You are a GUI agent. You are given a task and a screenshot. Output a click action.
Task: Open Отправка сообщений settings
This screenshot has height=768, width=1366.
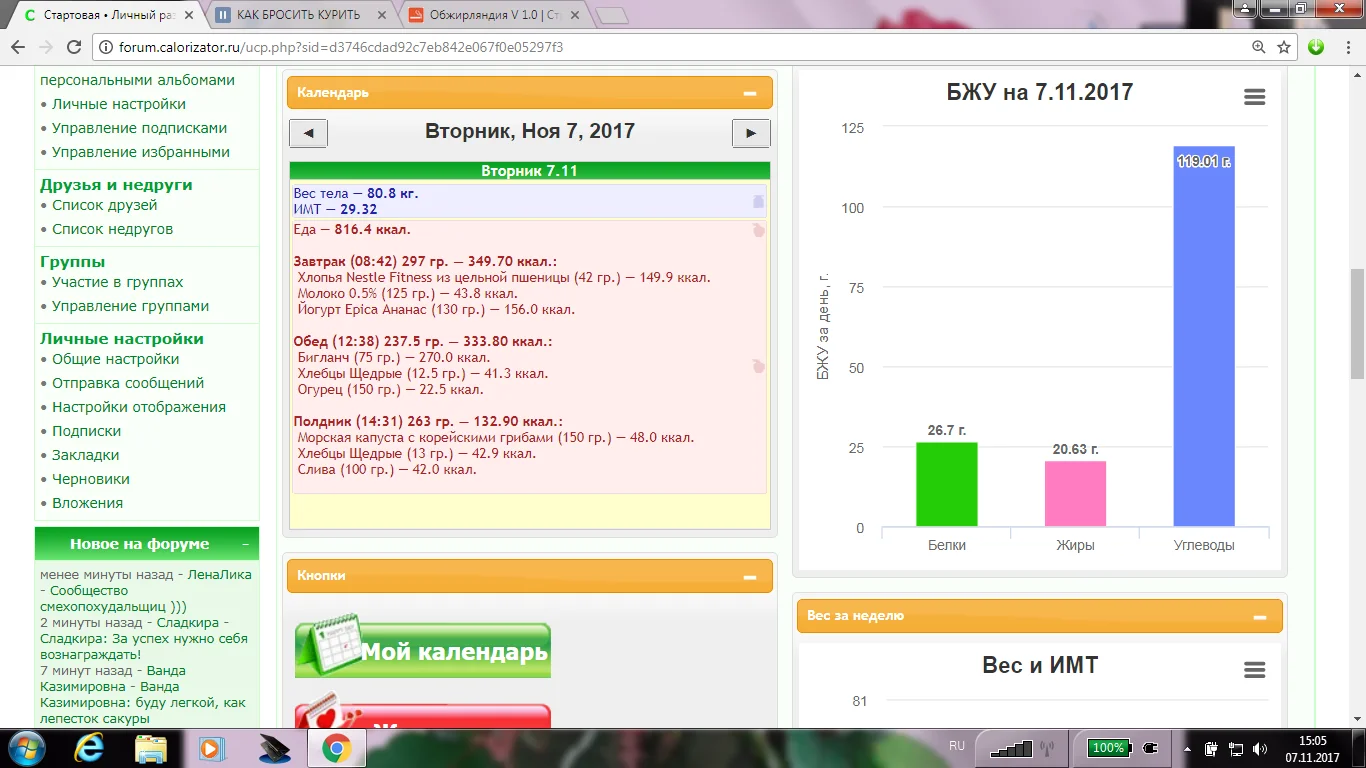128,383
